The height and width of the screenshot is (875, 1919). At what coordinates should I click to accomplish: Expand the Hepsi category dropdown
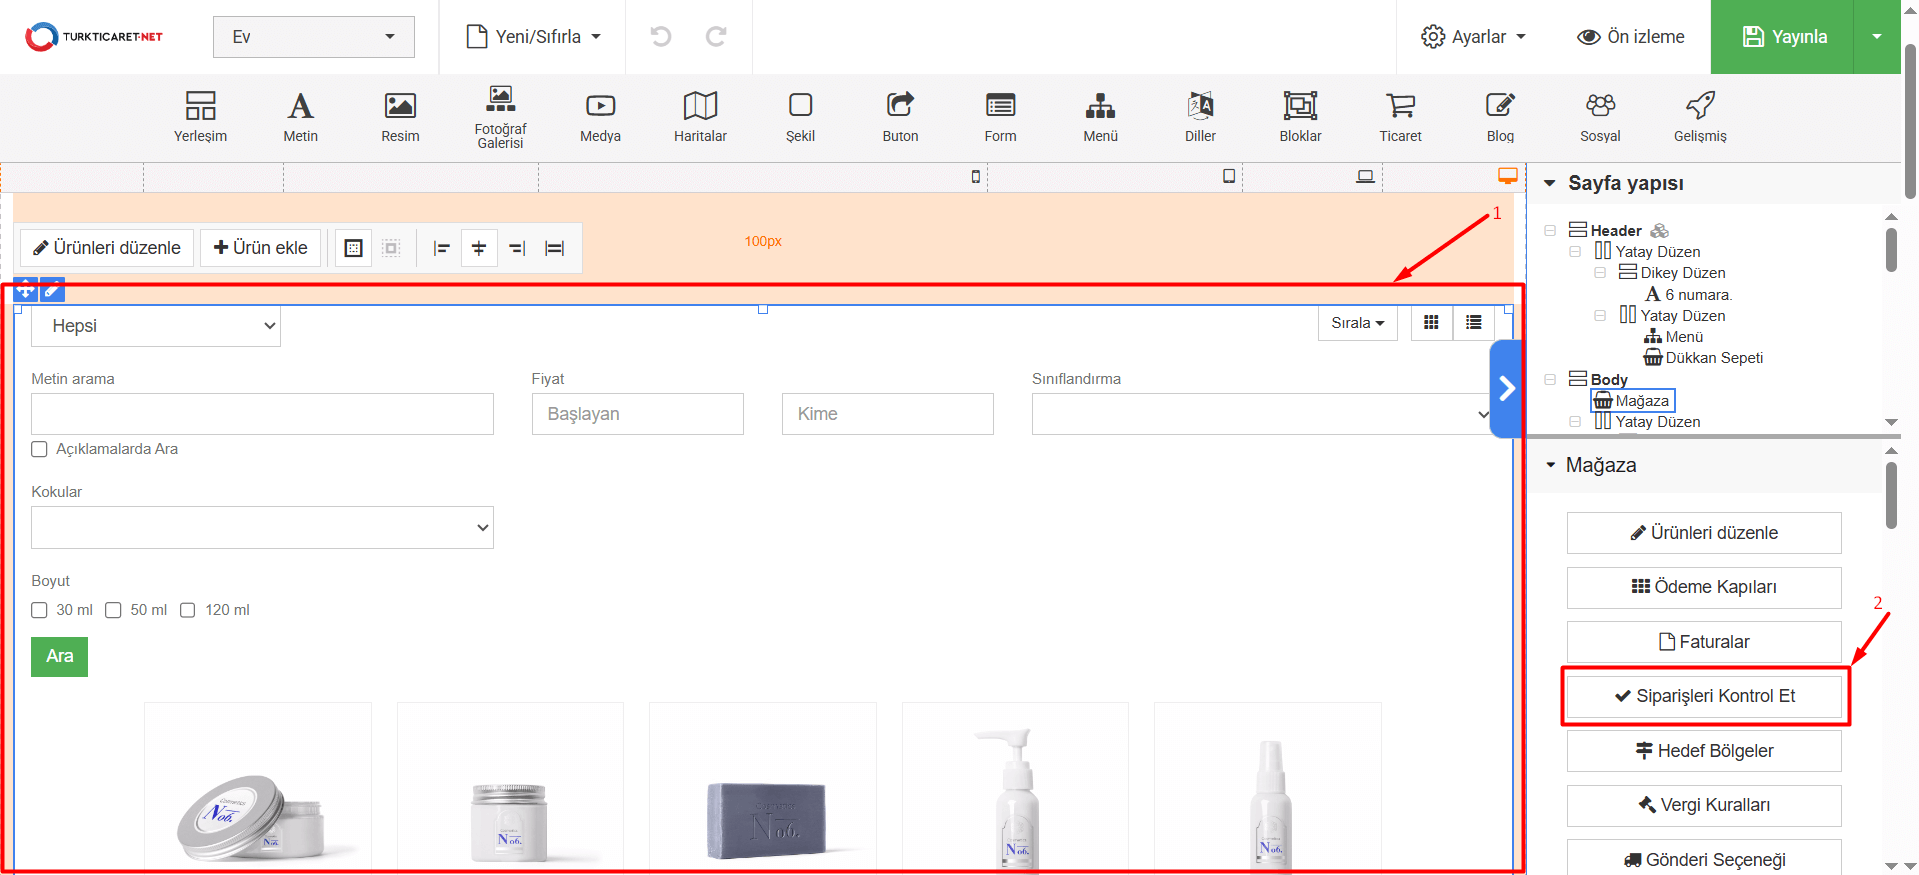156,326
